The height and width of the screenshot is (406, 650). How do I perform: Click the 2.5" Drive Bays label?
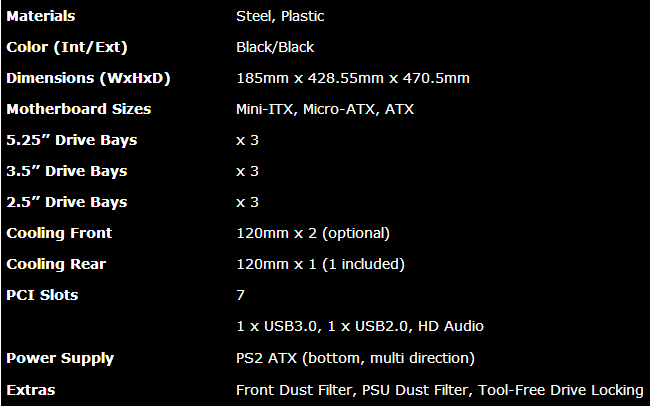point(67,202)
